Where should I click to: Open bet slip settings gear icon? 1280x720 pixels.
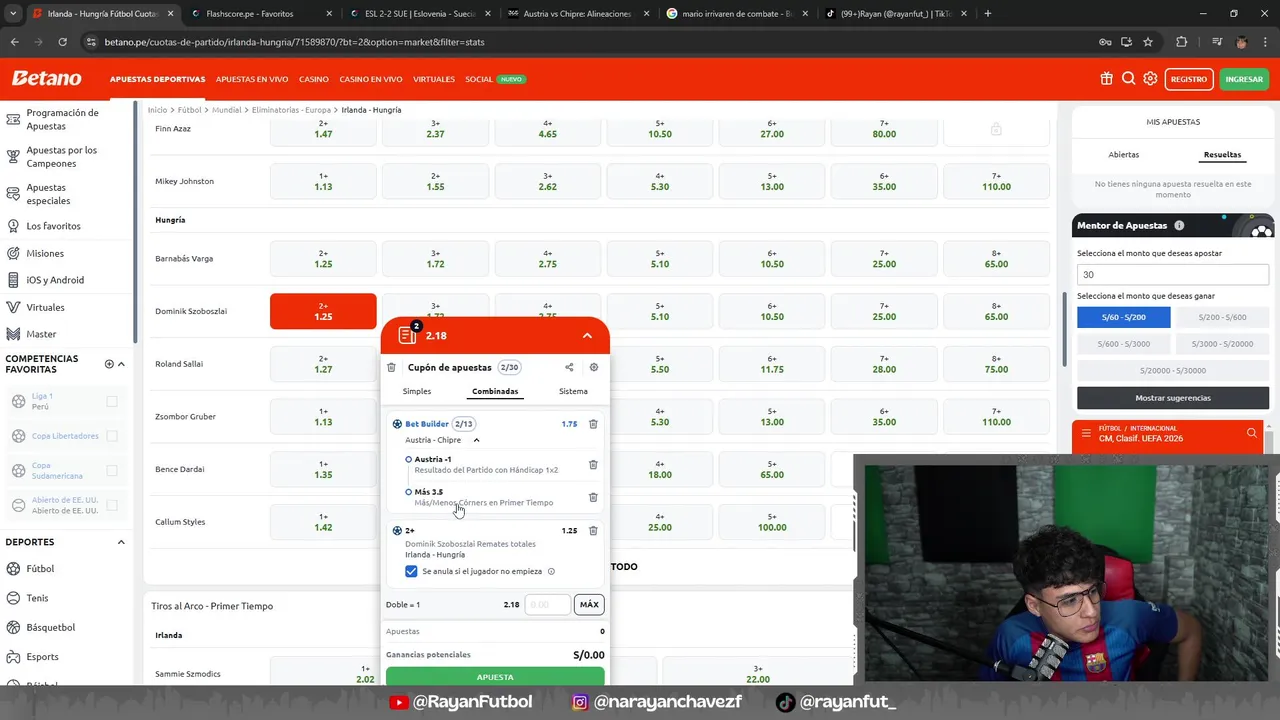(x=593, y=367)
